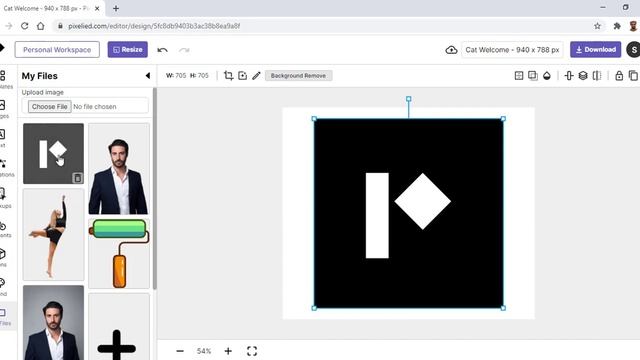The image size is (640, 360).
Task: Click the replace image icon
Action: (242, 76)
